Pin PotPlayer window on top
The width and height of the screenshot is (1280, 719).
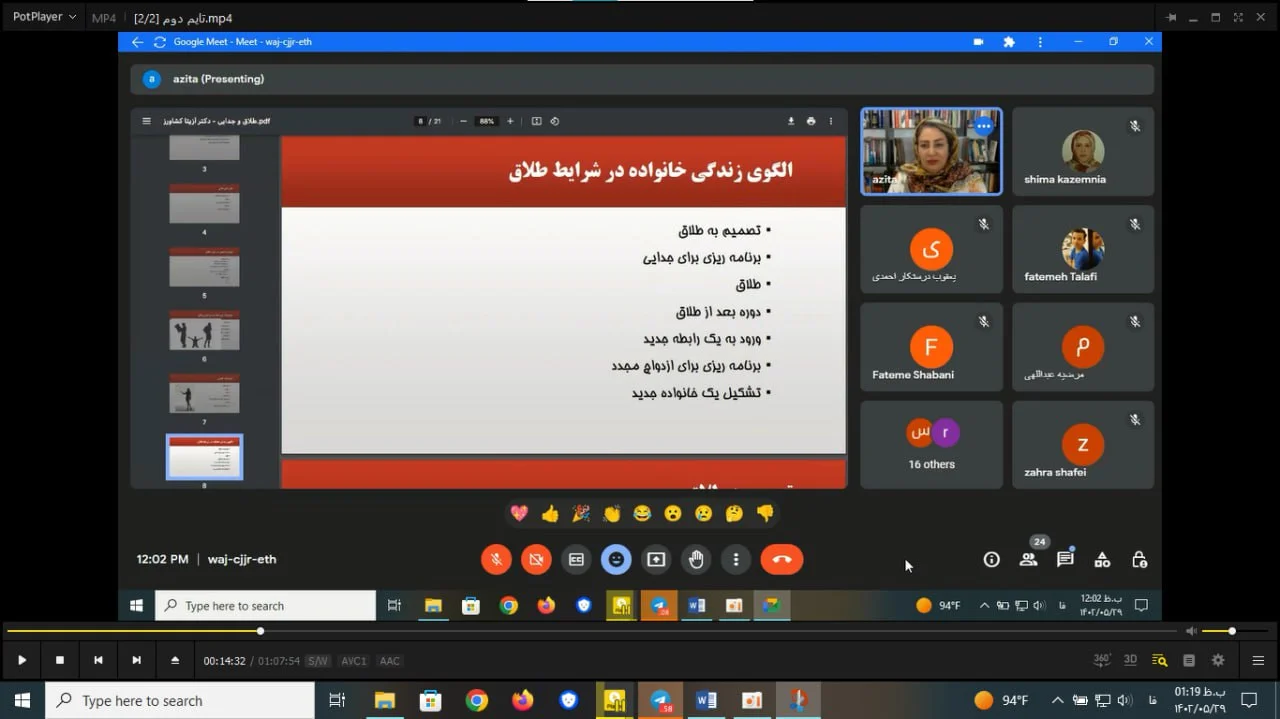[1170, 17]
